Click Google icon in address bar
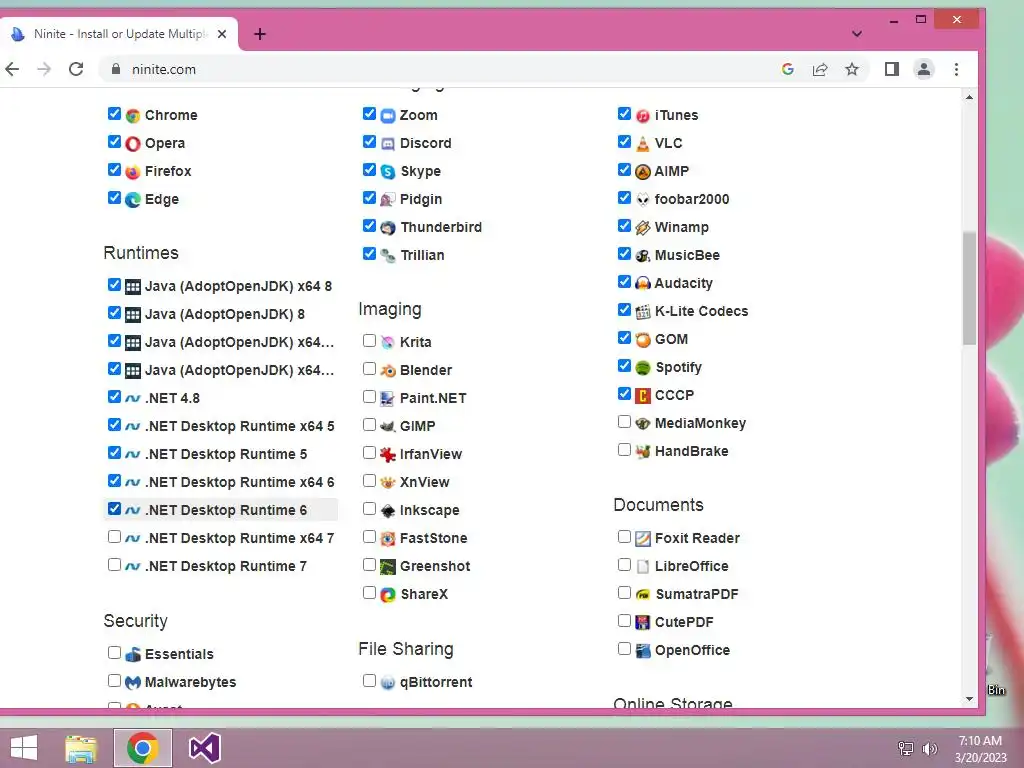The height and width of the screenshot is (768, 1024). 788,69
